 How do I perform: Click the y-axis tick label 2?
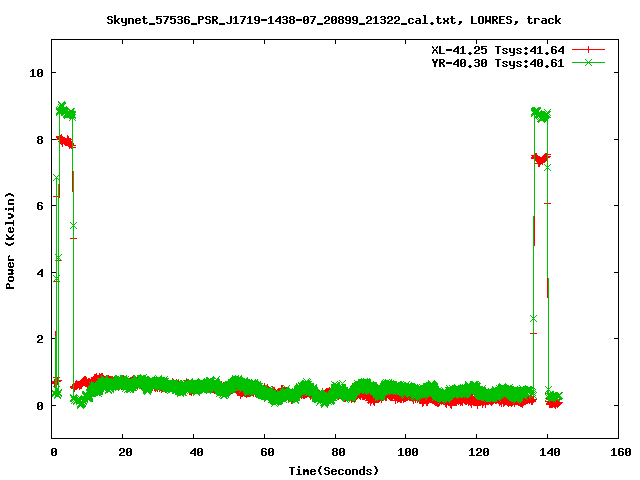[40, 339]
